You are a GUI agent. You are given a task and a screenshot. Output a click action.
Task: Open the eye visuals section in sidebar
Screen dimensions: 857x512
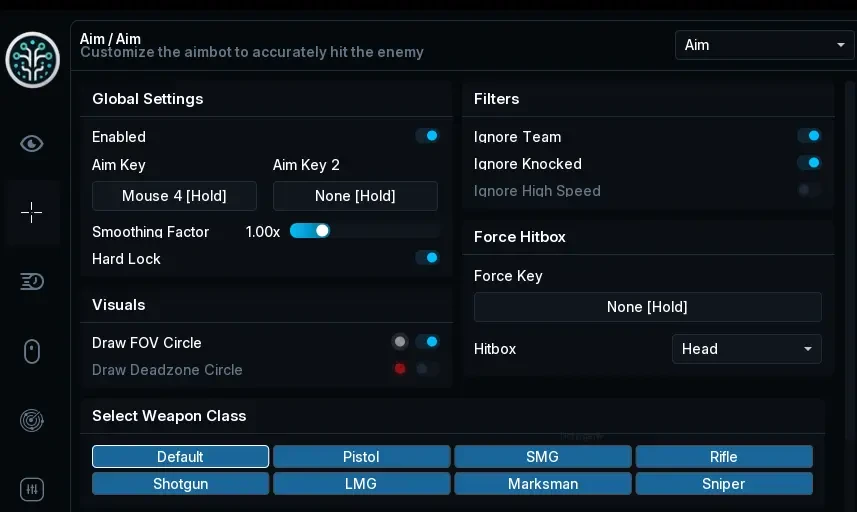(x=32, y=144)
